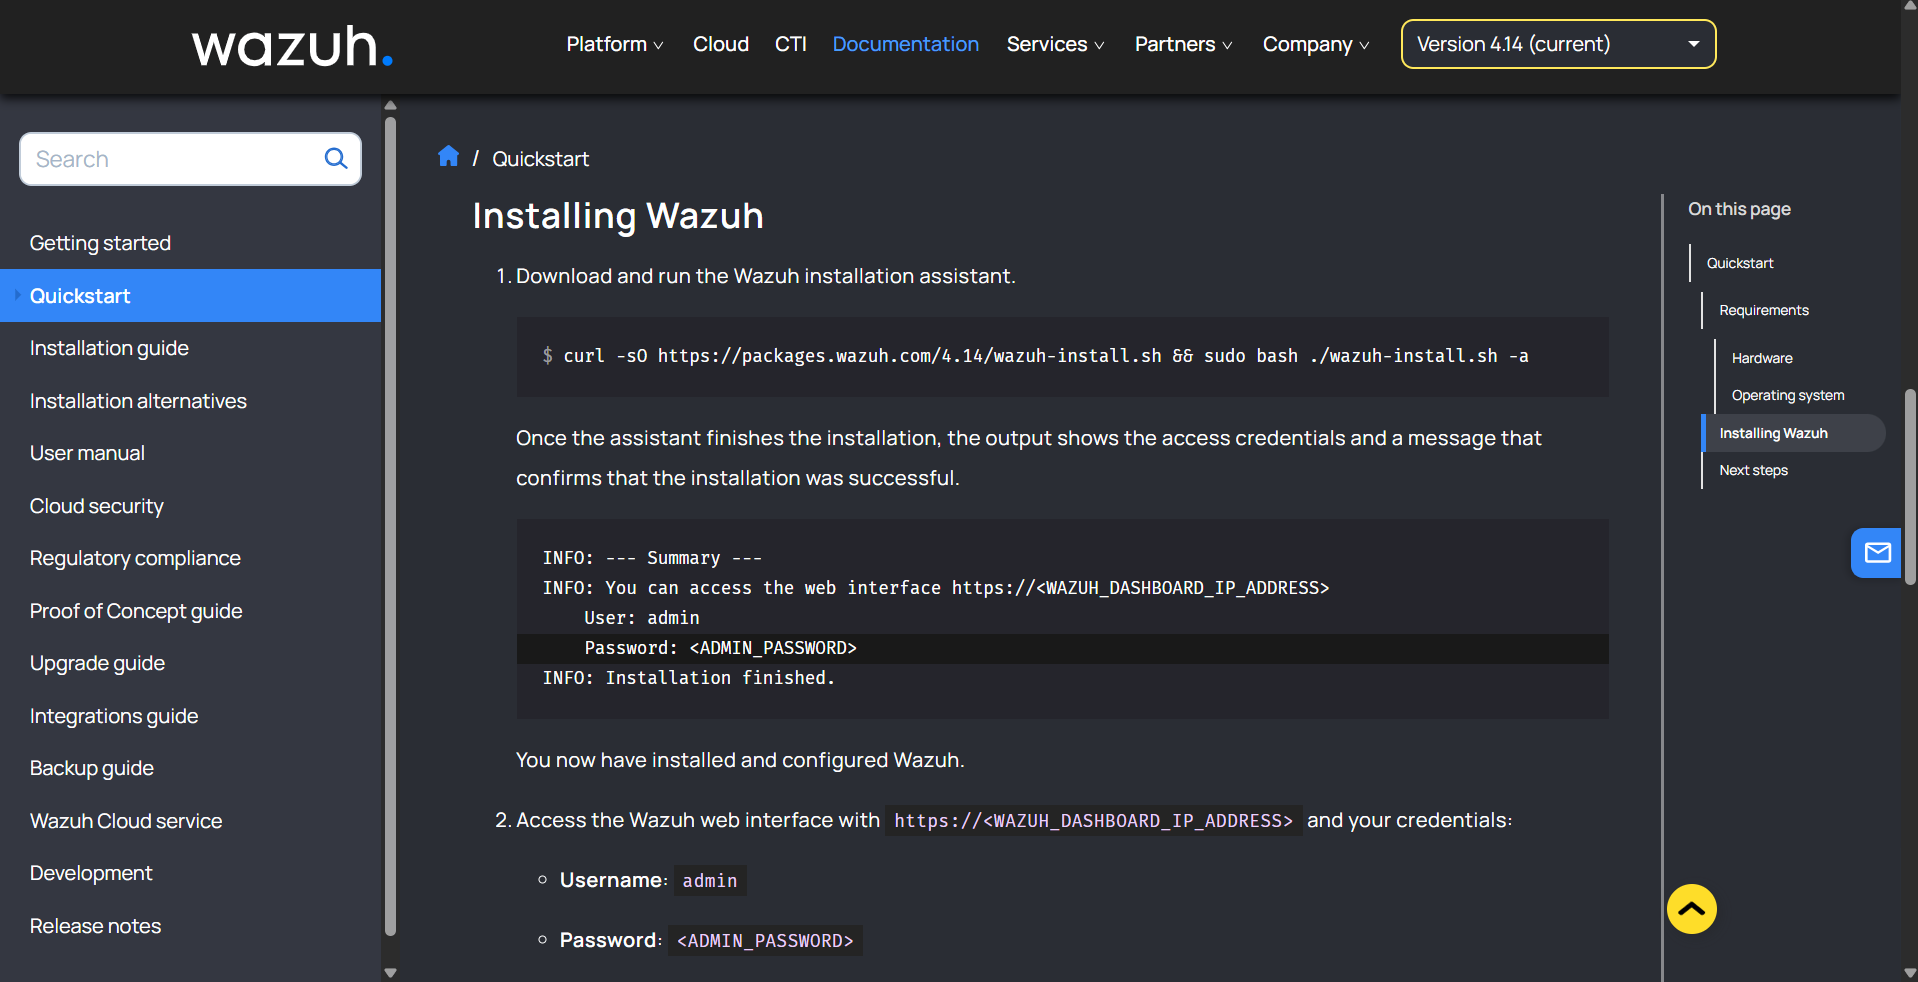Open the email contact floating icon
This screenshot has height=982, width=1918.
1876,553
